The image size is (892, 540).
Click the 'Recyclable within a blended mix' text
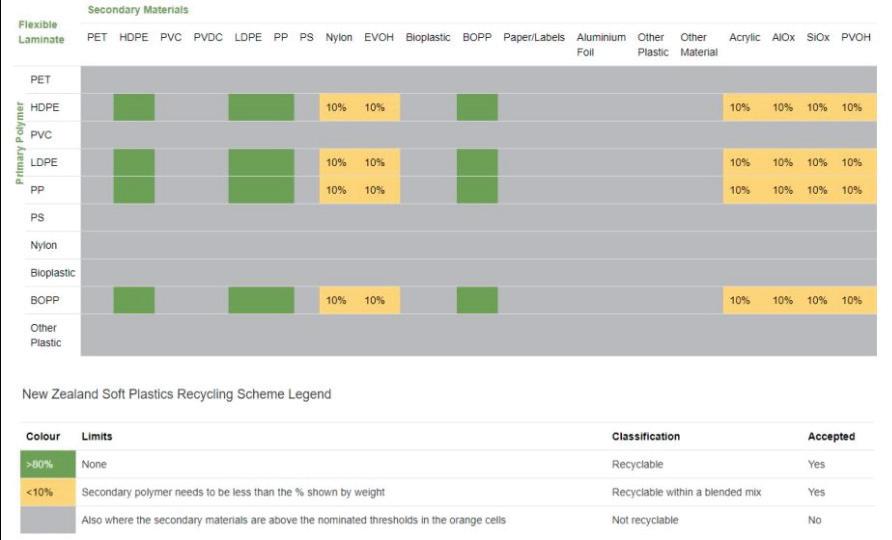(686, 492)
